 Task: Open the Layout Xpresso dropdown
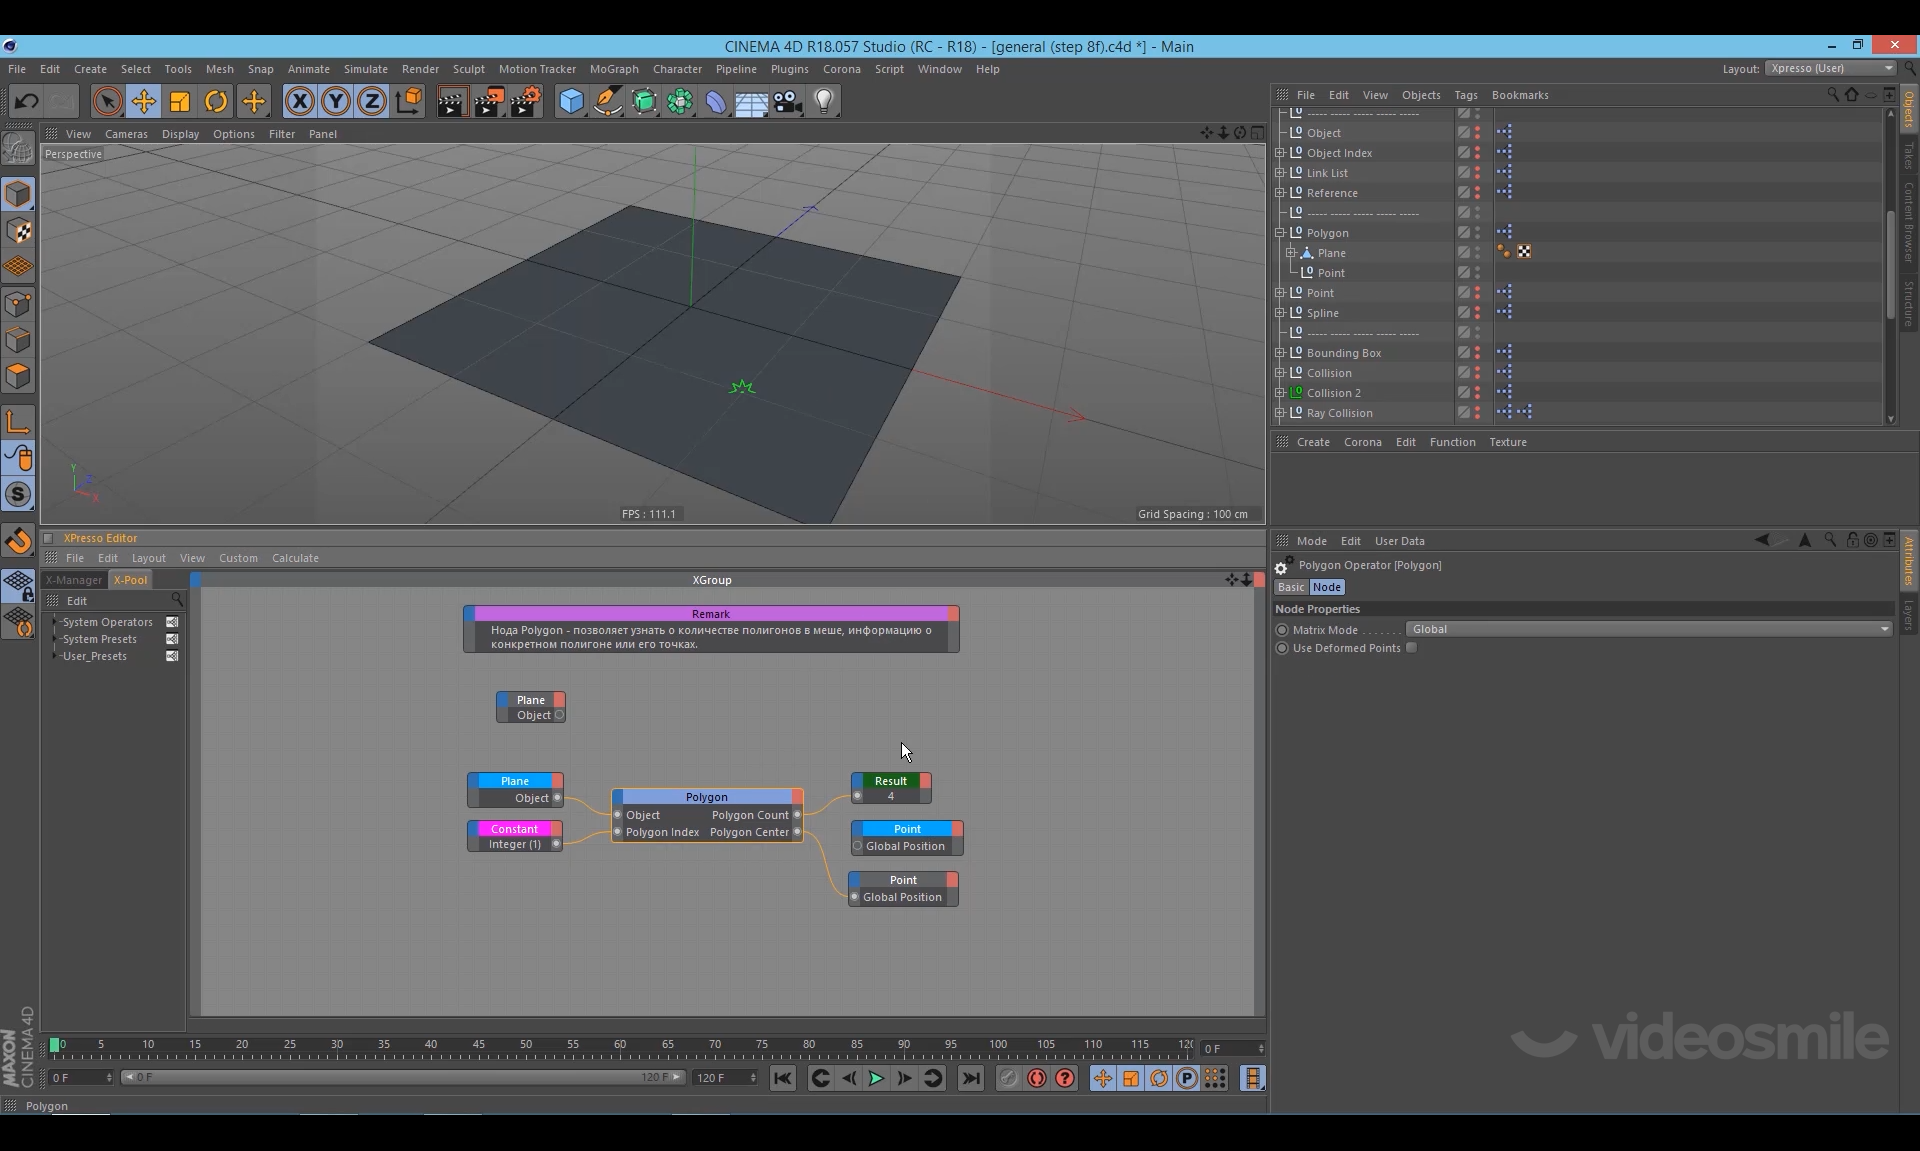point(1830,68)
